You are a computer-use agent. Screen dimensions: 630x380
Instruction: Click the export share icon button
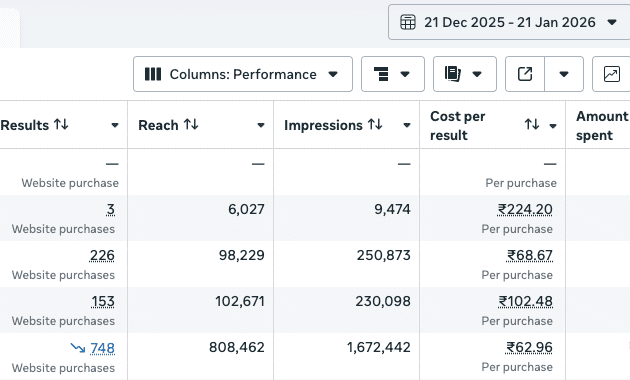[525, 74]
